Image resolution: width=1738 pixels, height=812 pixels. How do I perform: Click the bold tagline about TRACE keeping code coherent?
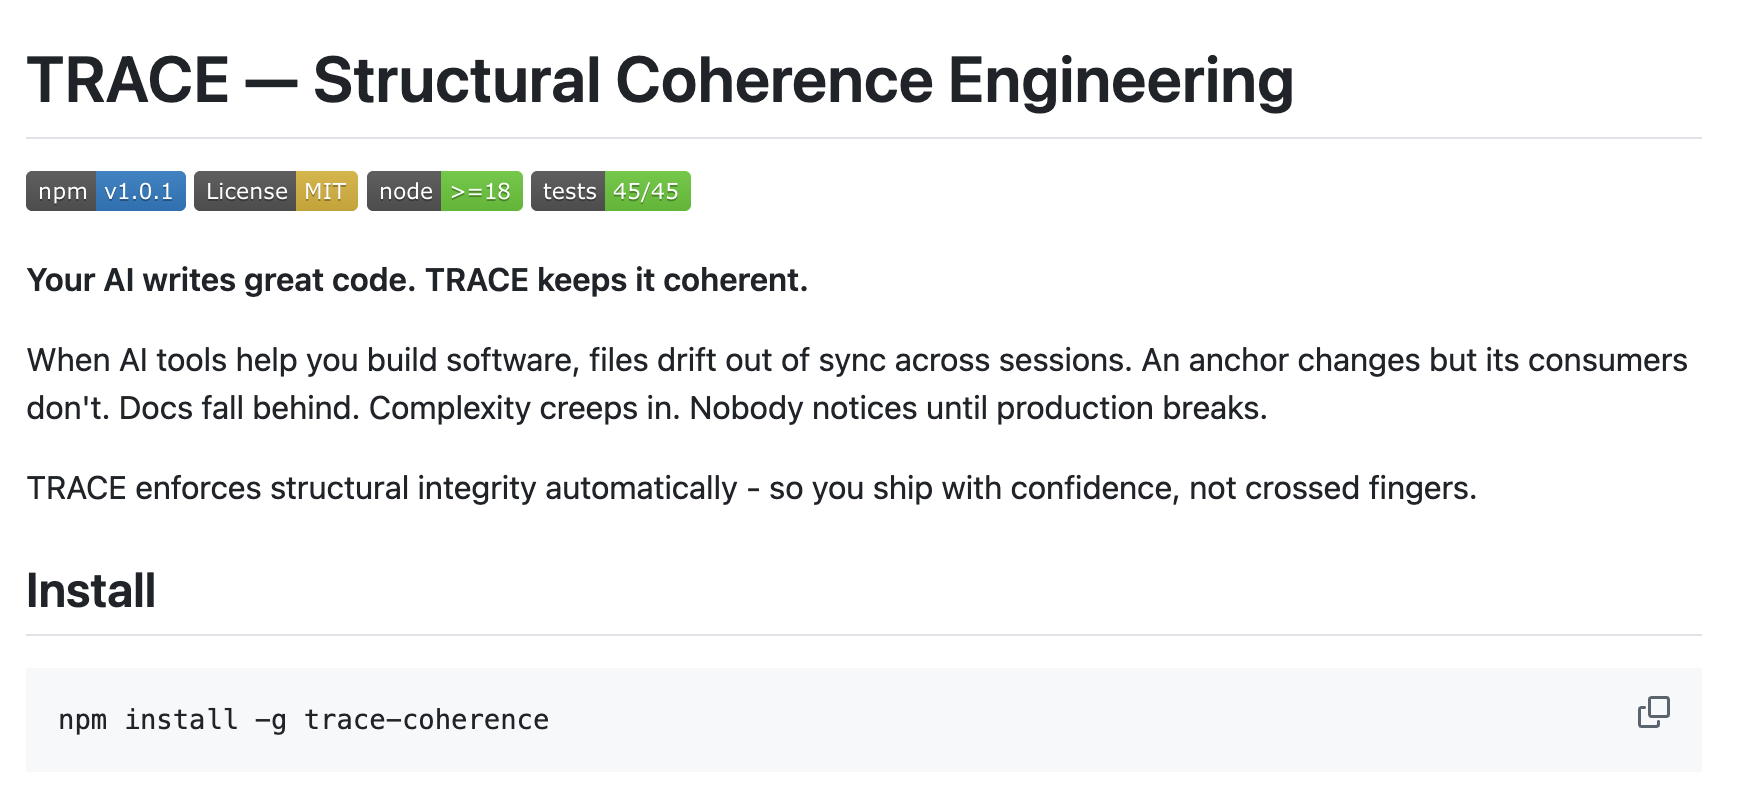pyautogui.click(x=417, y=280)
